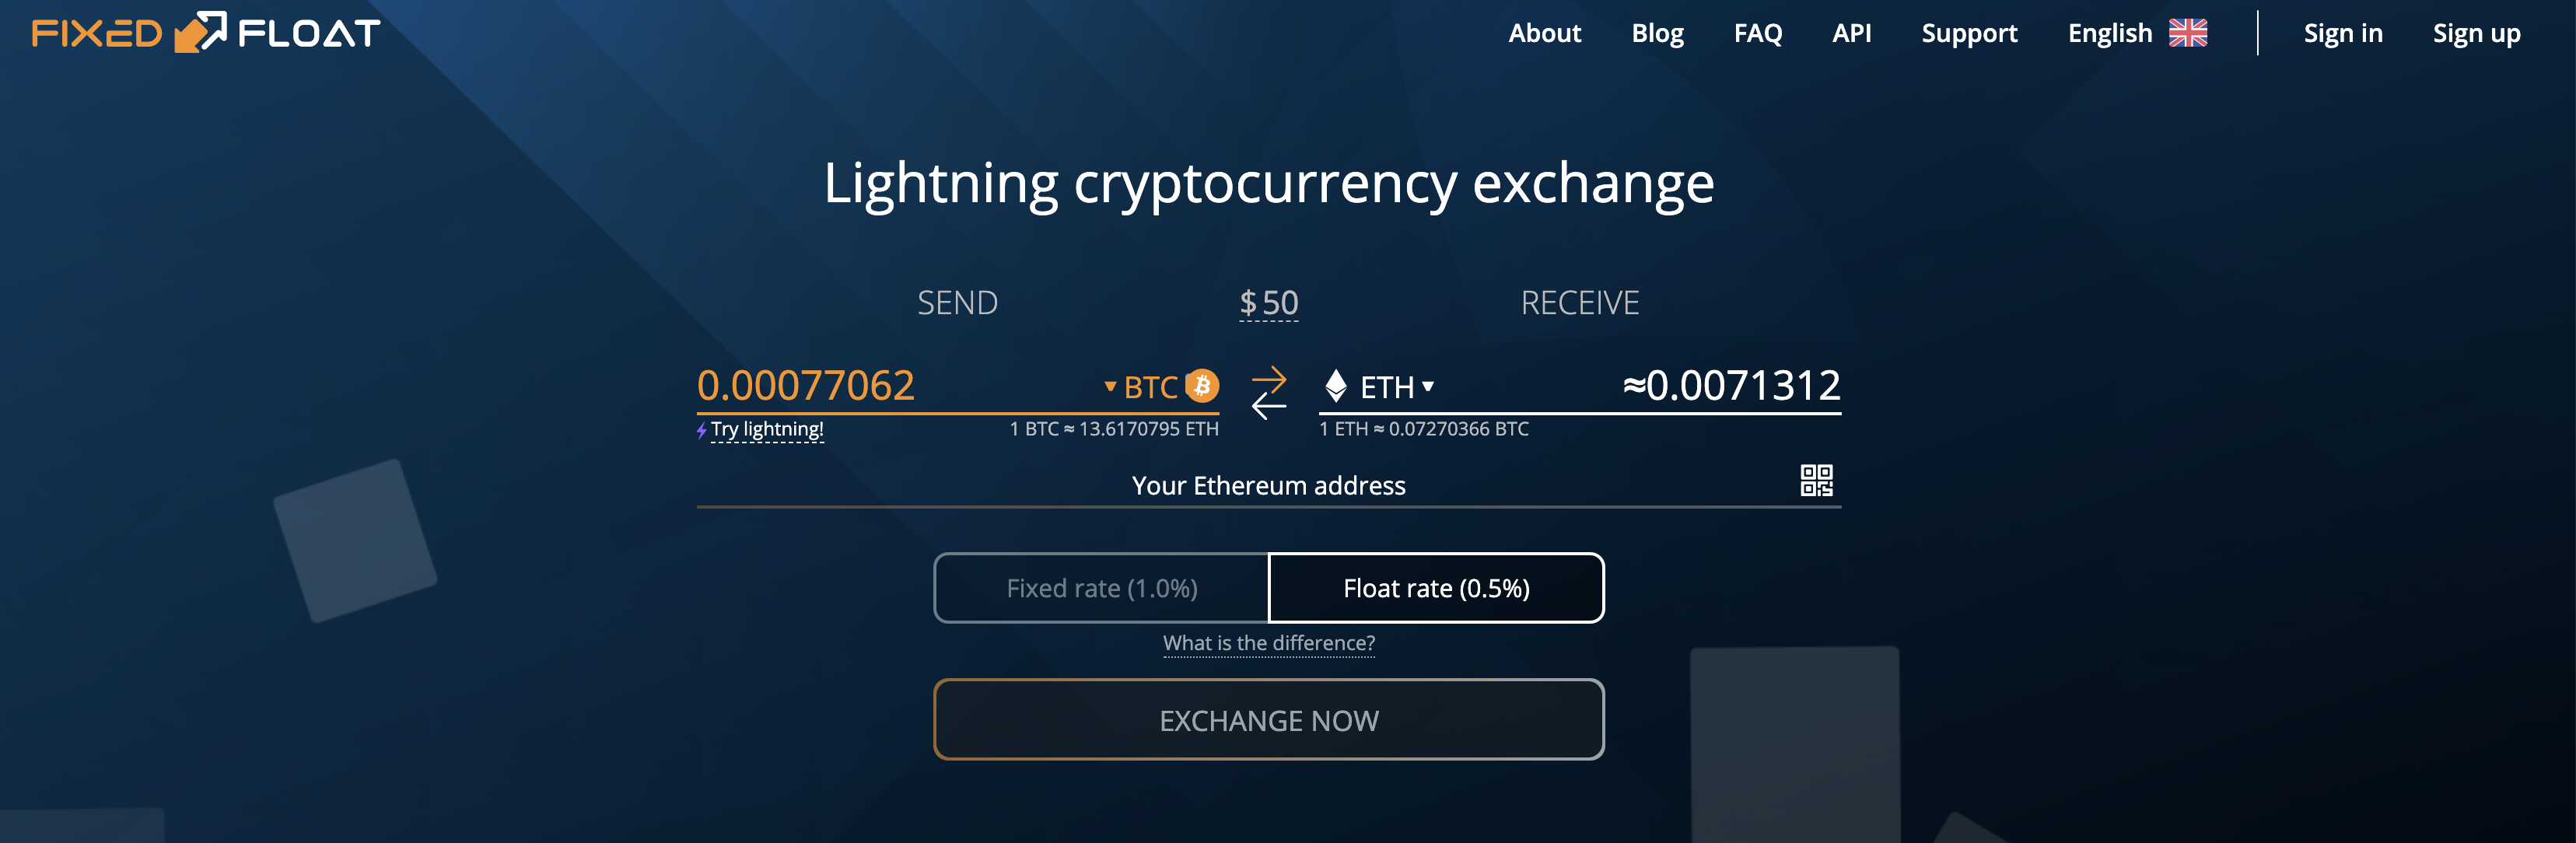Swap currencies with the arrows icon

1269,392
